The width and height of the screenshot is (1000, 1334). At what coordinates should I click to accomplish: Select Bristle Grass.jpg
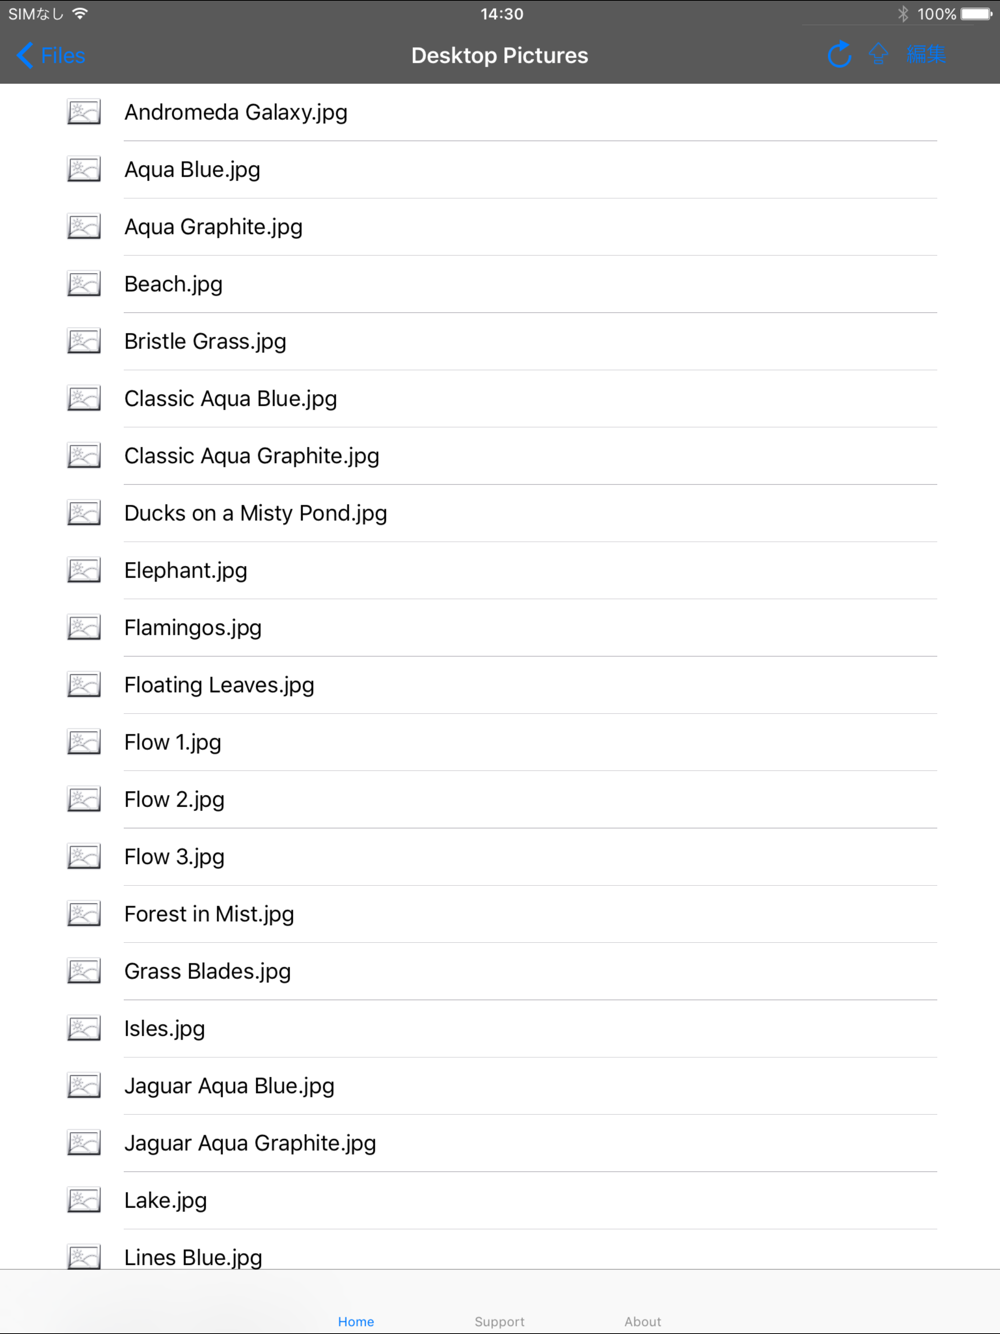click(500, 341)
